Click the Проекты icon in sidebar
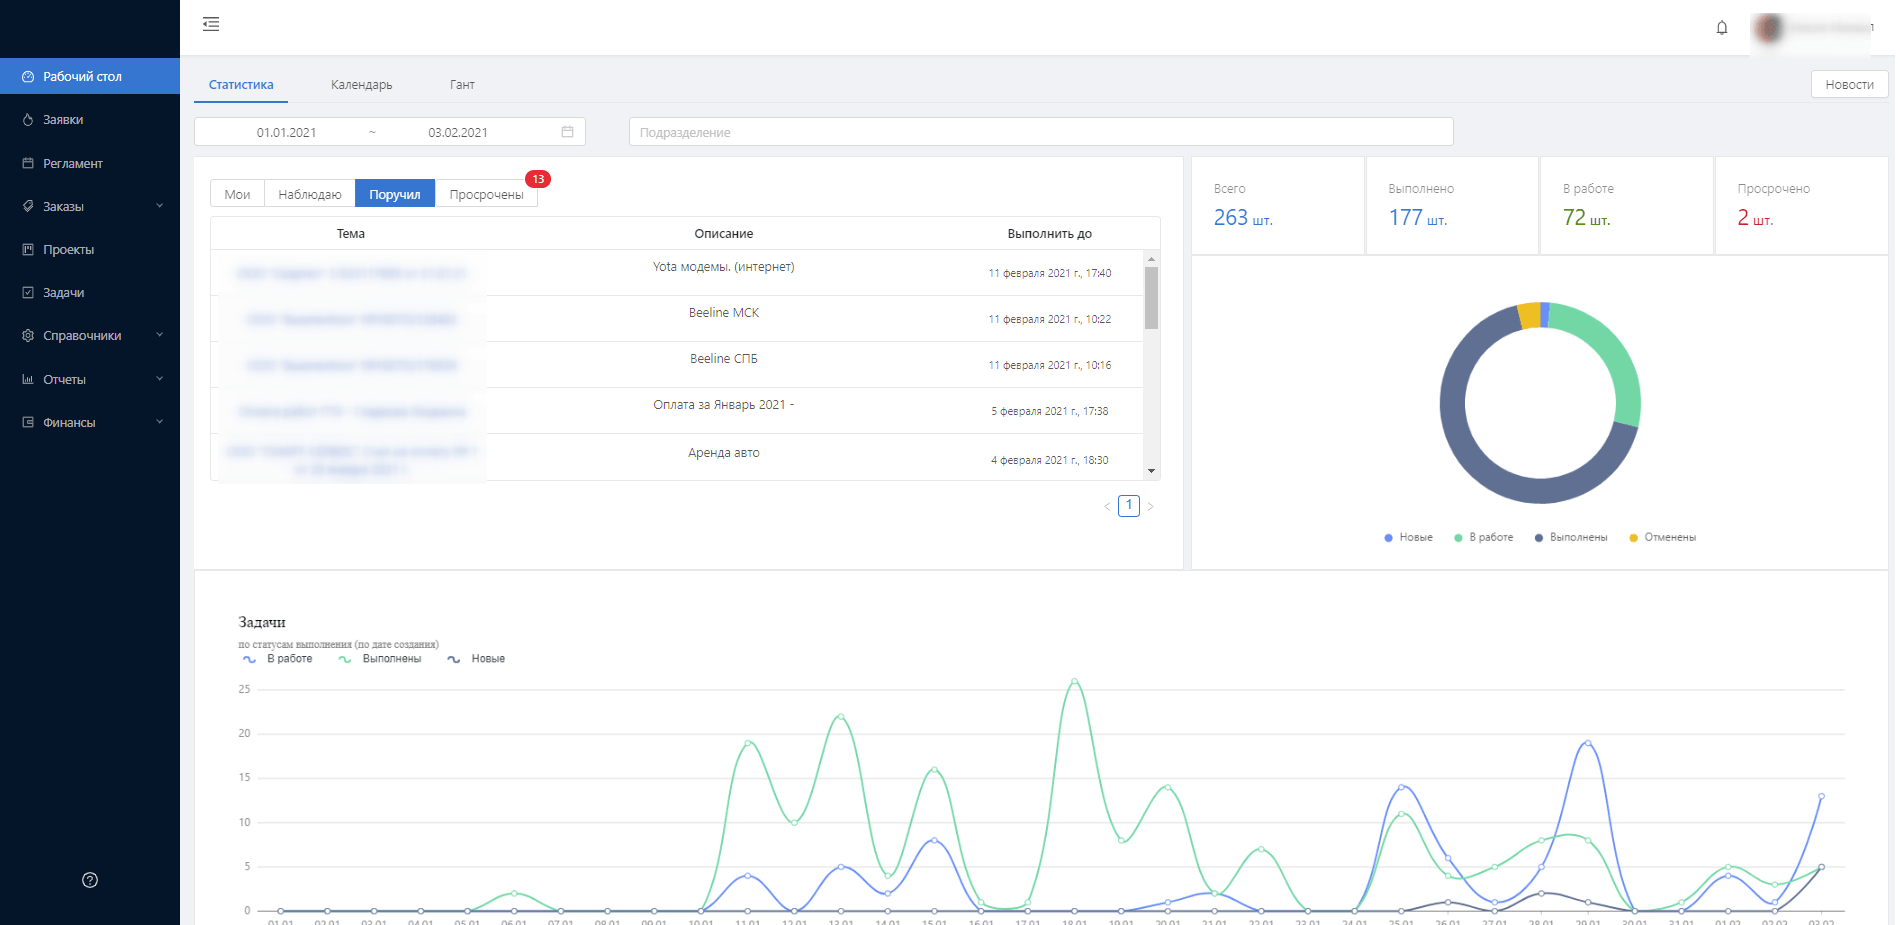1900x925 pixels. [28, 249]
